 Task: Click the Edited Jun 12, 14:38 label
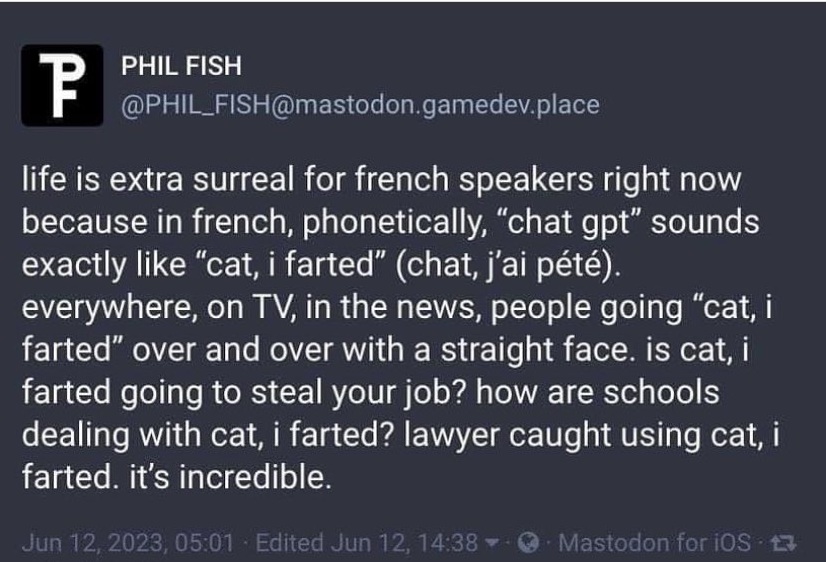click(367, 543)
